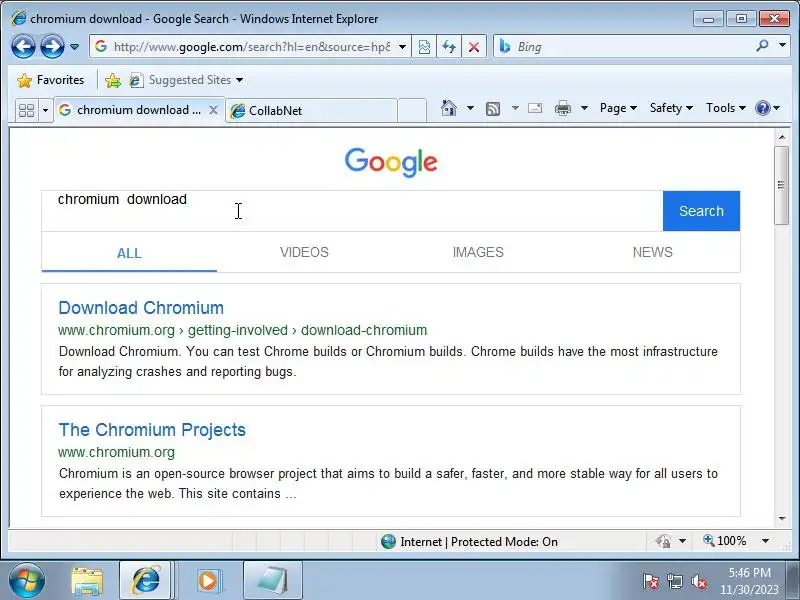The image size is (800, 600).
Task: Click the Read Mail icon
Action: 535,108
